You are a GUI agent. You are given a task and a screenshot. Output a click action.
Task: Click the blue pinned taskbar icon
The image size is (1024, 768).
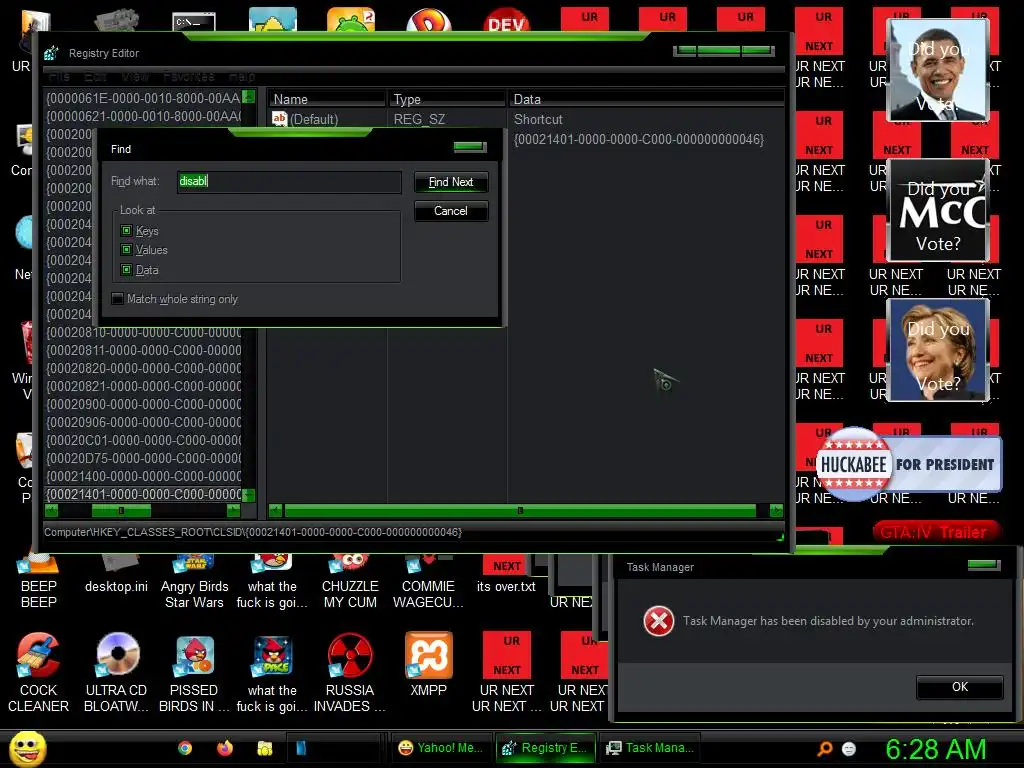[301, 748]
